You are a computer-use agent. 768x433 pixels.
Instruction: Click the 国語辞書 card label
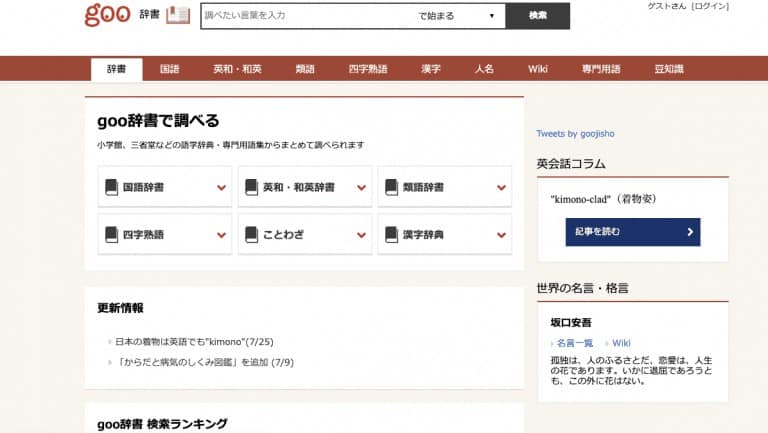click(x=143, y=187)
